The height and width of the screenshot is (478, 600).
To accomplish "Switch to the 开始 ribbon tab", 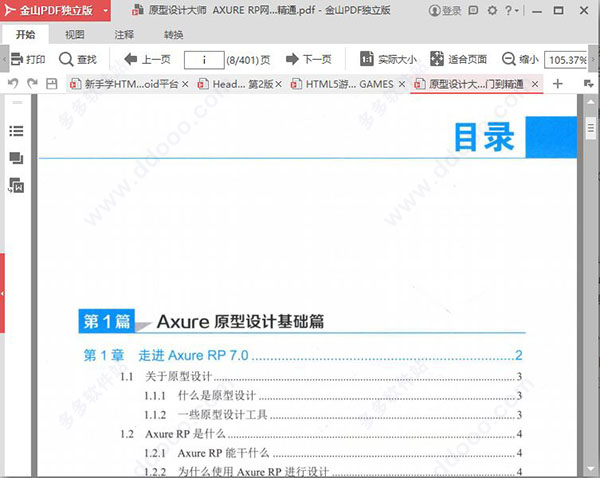I will click(x=26, y=35).
